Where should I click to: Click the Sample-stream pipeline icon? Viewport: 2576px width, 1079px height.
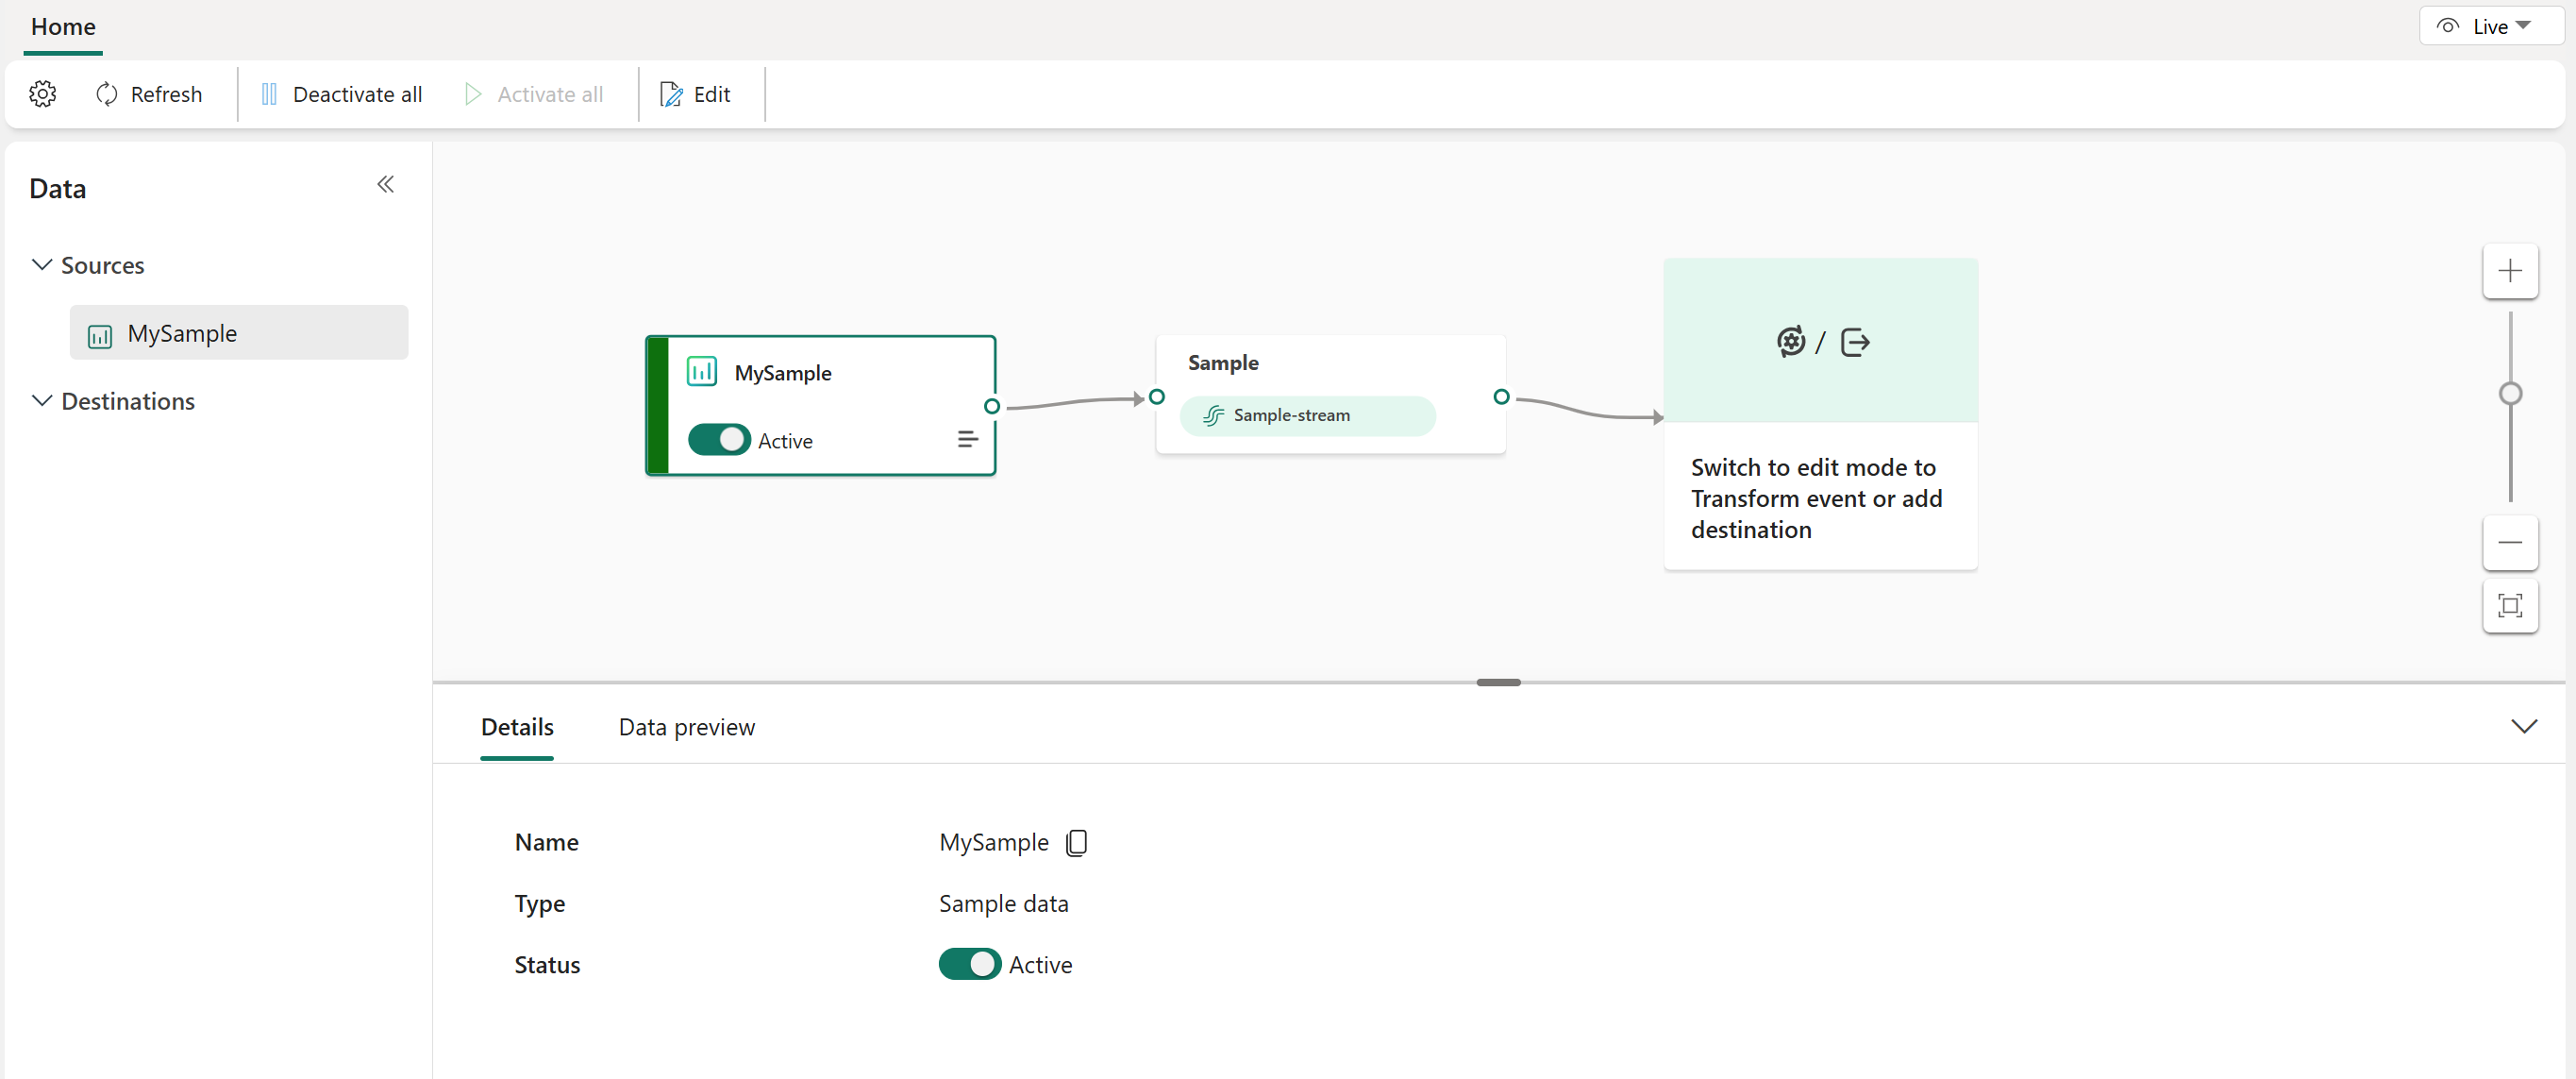tap(1214, 414)
